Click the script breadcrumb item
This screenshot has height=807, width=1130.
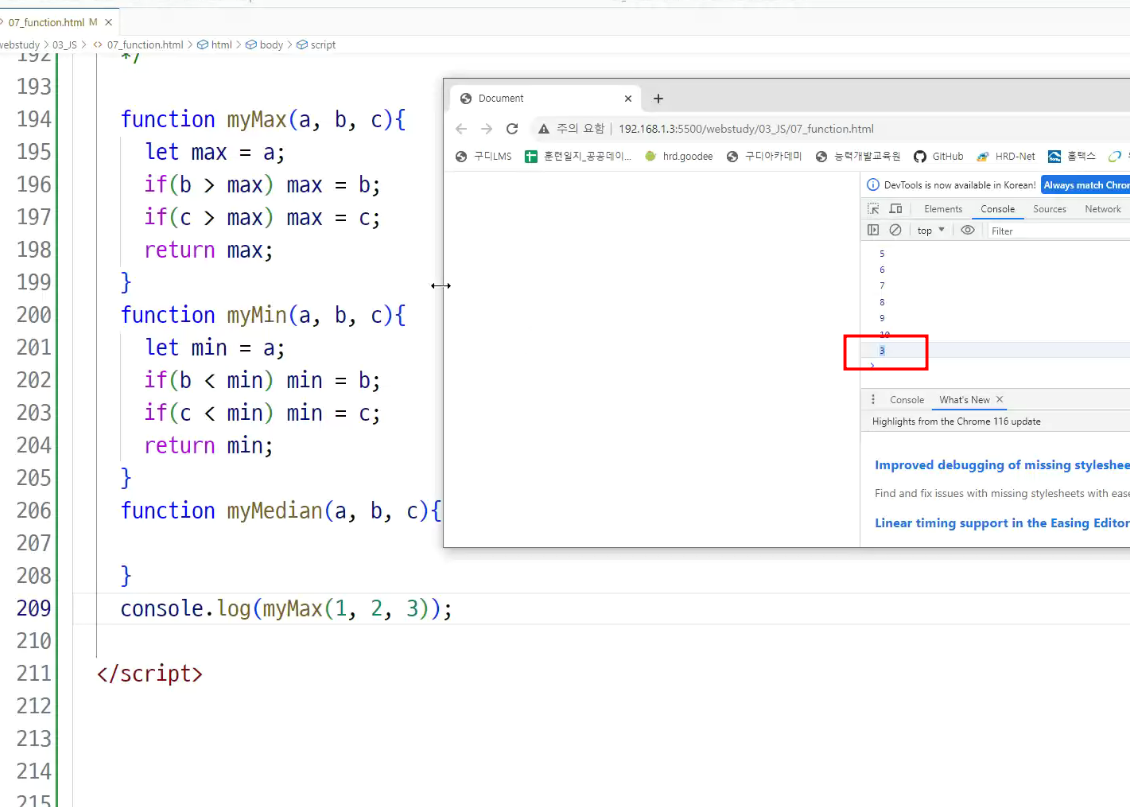[x=316, y=45]
